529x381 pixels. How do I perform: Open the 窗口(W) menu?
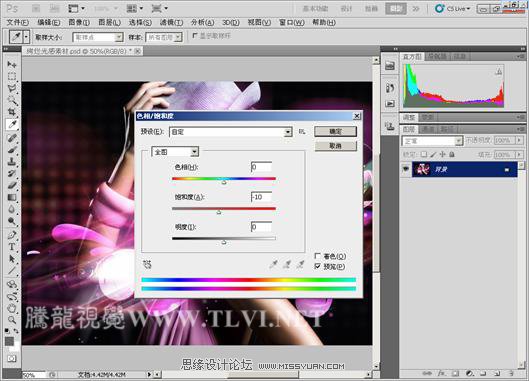(292, 22)
